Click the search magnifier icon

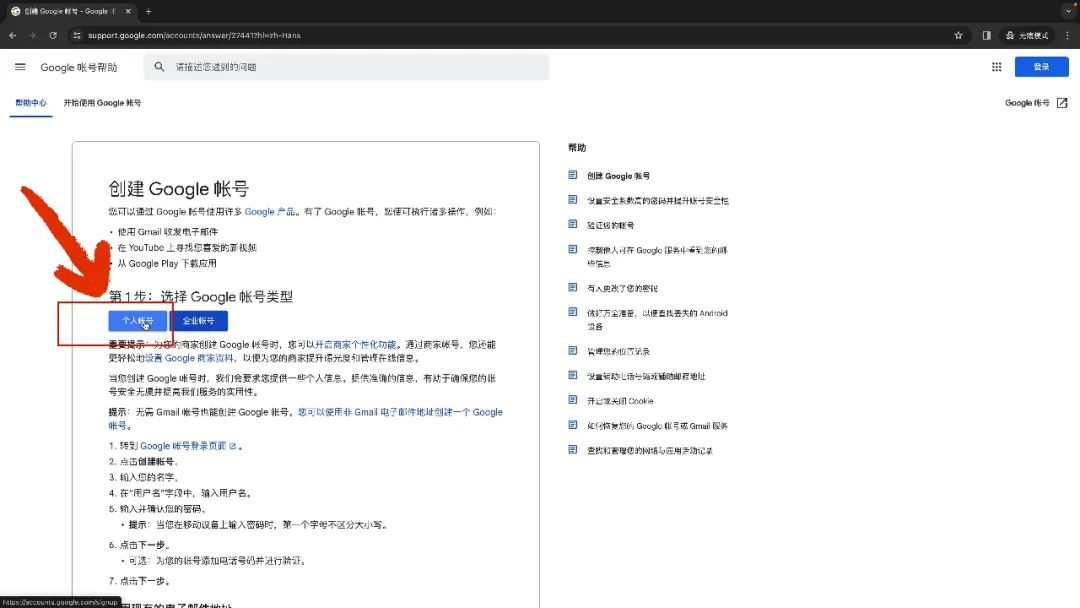click(x=159, y=67)
